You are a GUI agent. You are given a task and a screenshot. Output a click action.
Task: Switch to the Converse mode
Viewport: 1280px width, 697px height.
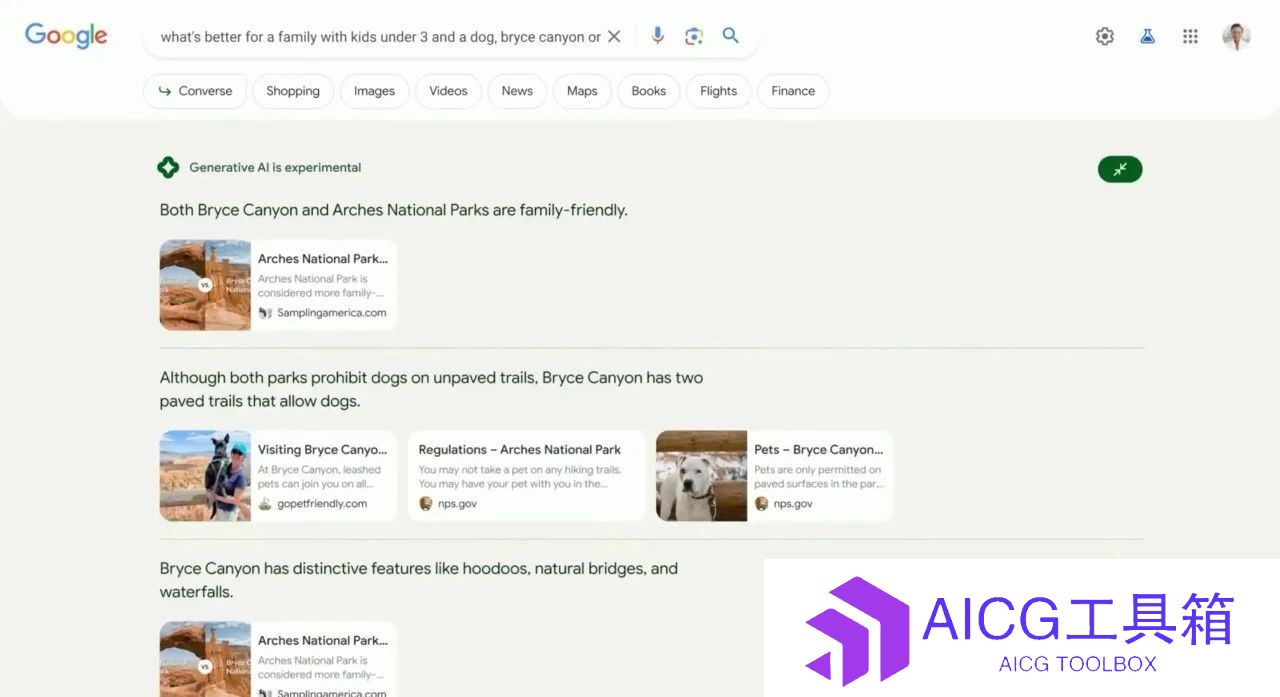[x=194, y=91]
